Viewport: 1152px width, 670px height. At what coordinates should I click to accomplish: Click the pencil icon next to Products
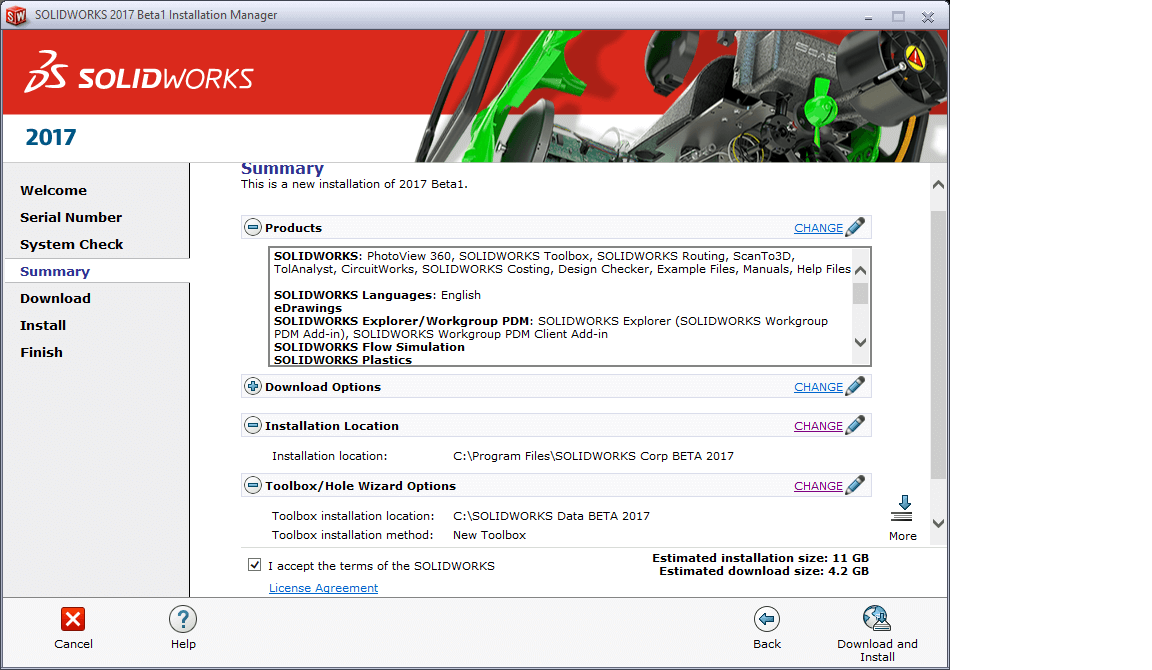click(x=855, y=227)
